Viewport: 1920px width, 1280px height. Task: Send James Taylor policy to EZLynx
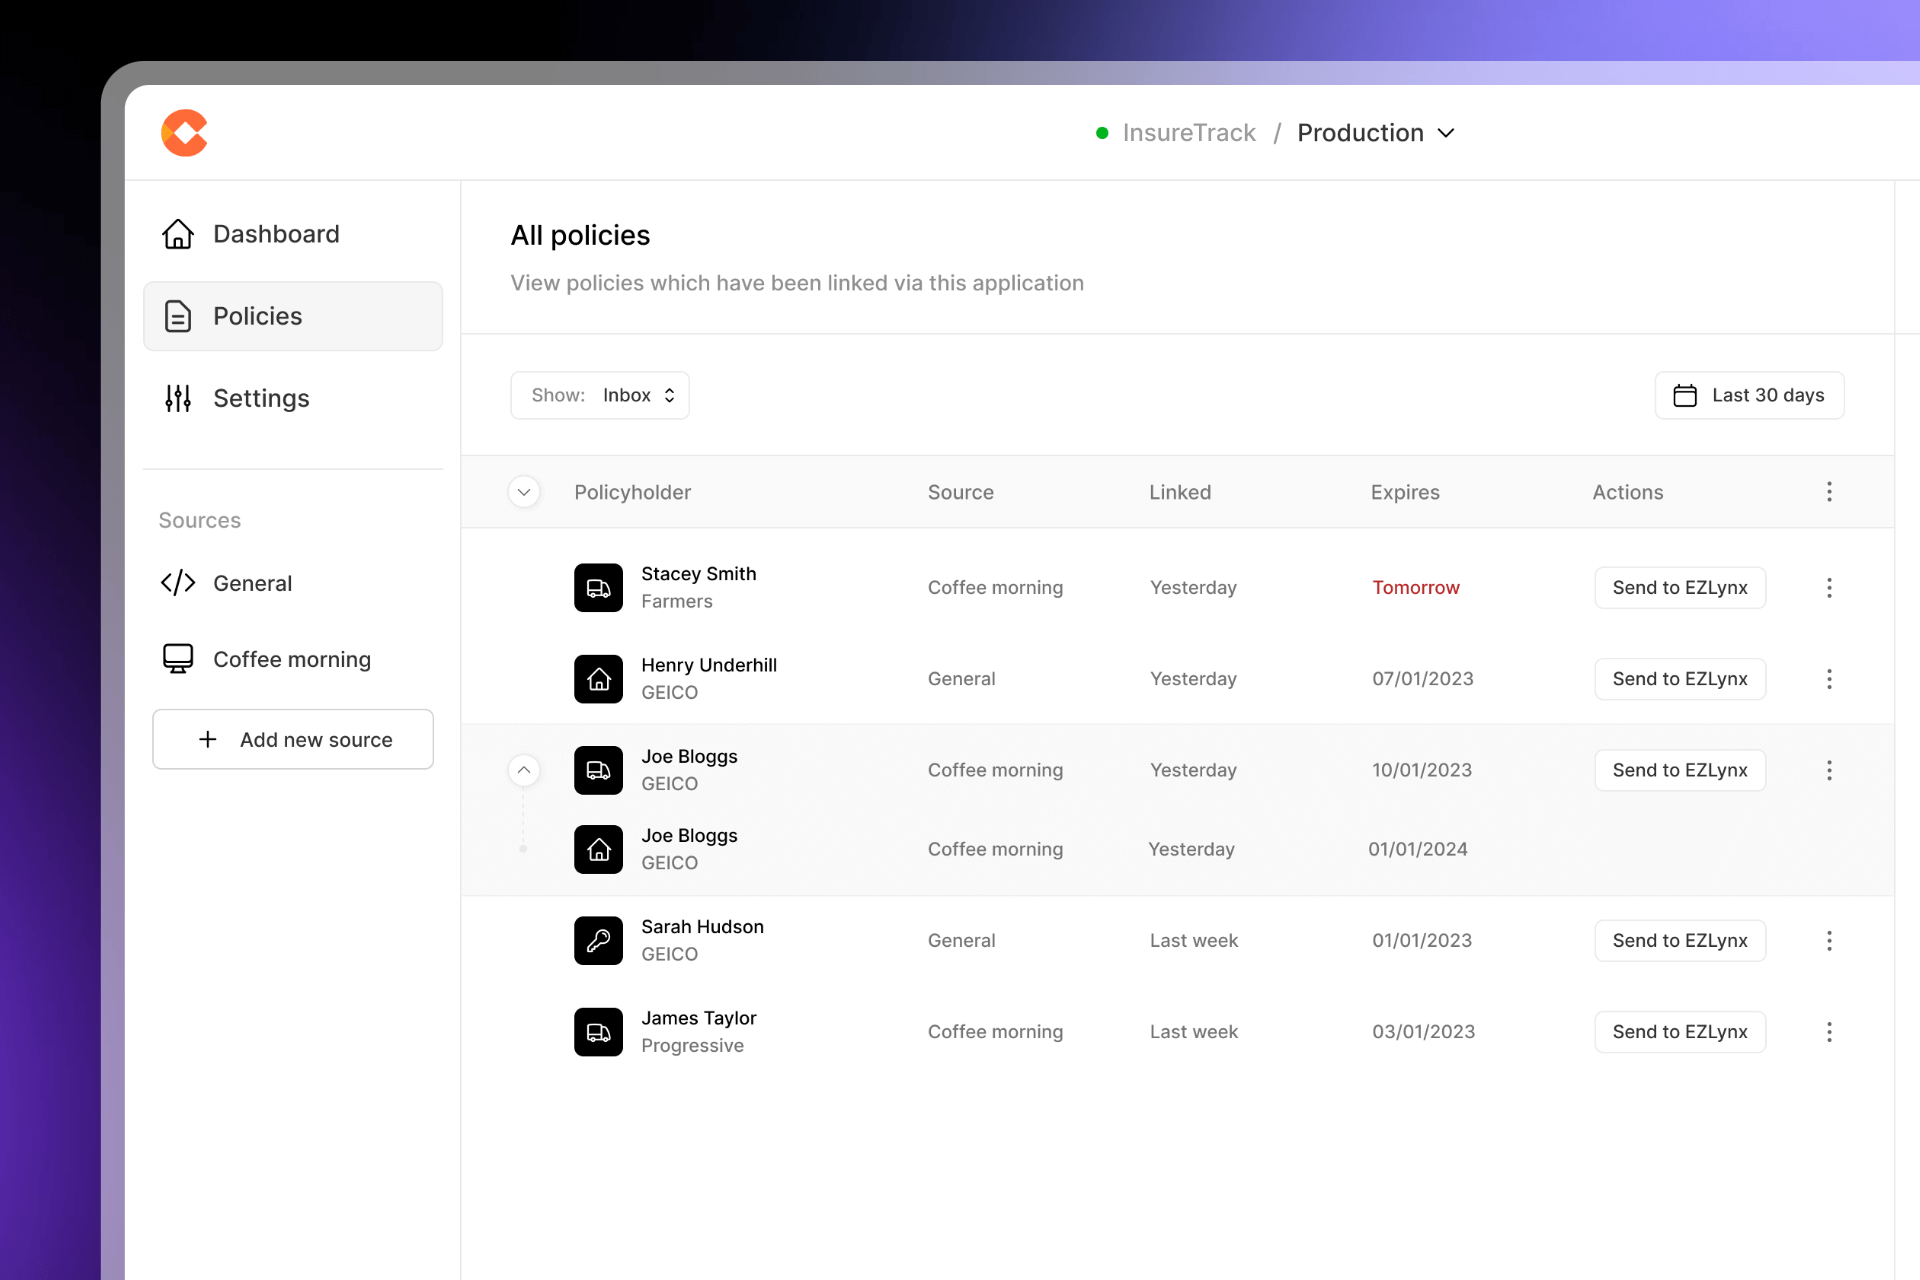click(x=1680, y=1032)
